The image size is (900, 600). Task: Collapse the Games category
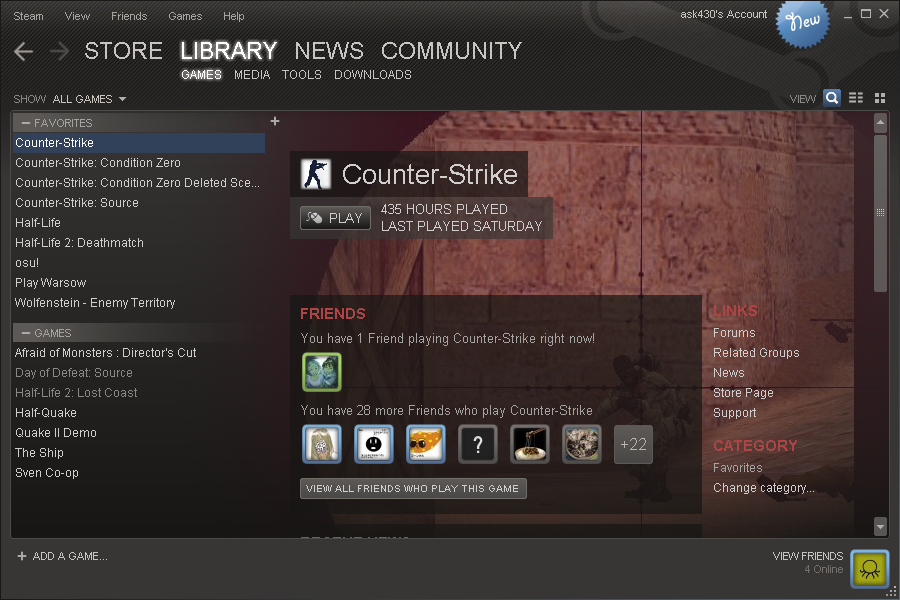(x=26, y=333)
